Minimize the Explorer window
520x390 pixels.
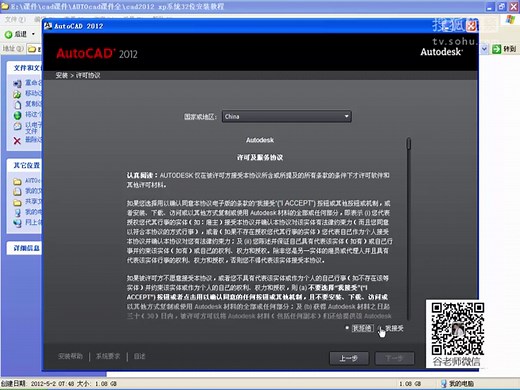click(x=490, y=7)
